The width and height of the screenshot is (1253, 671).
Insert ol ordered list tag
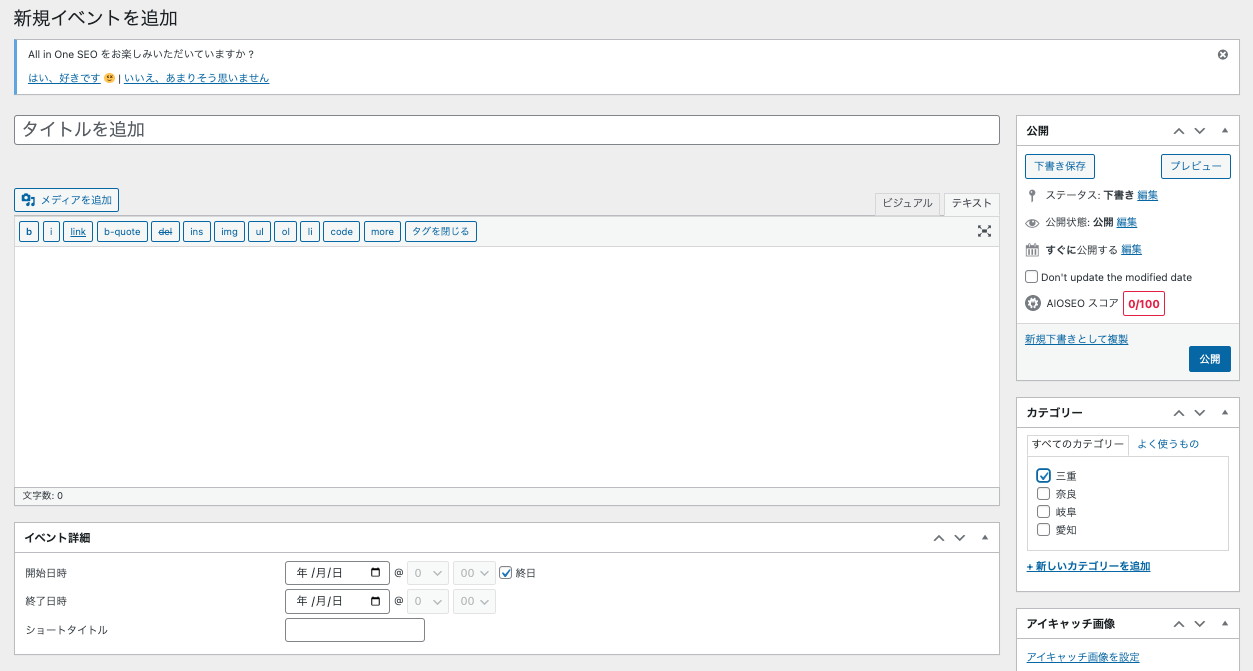click(x=286, y=232)
